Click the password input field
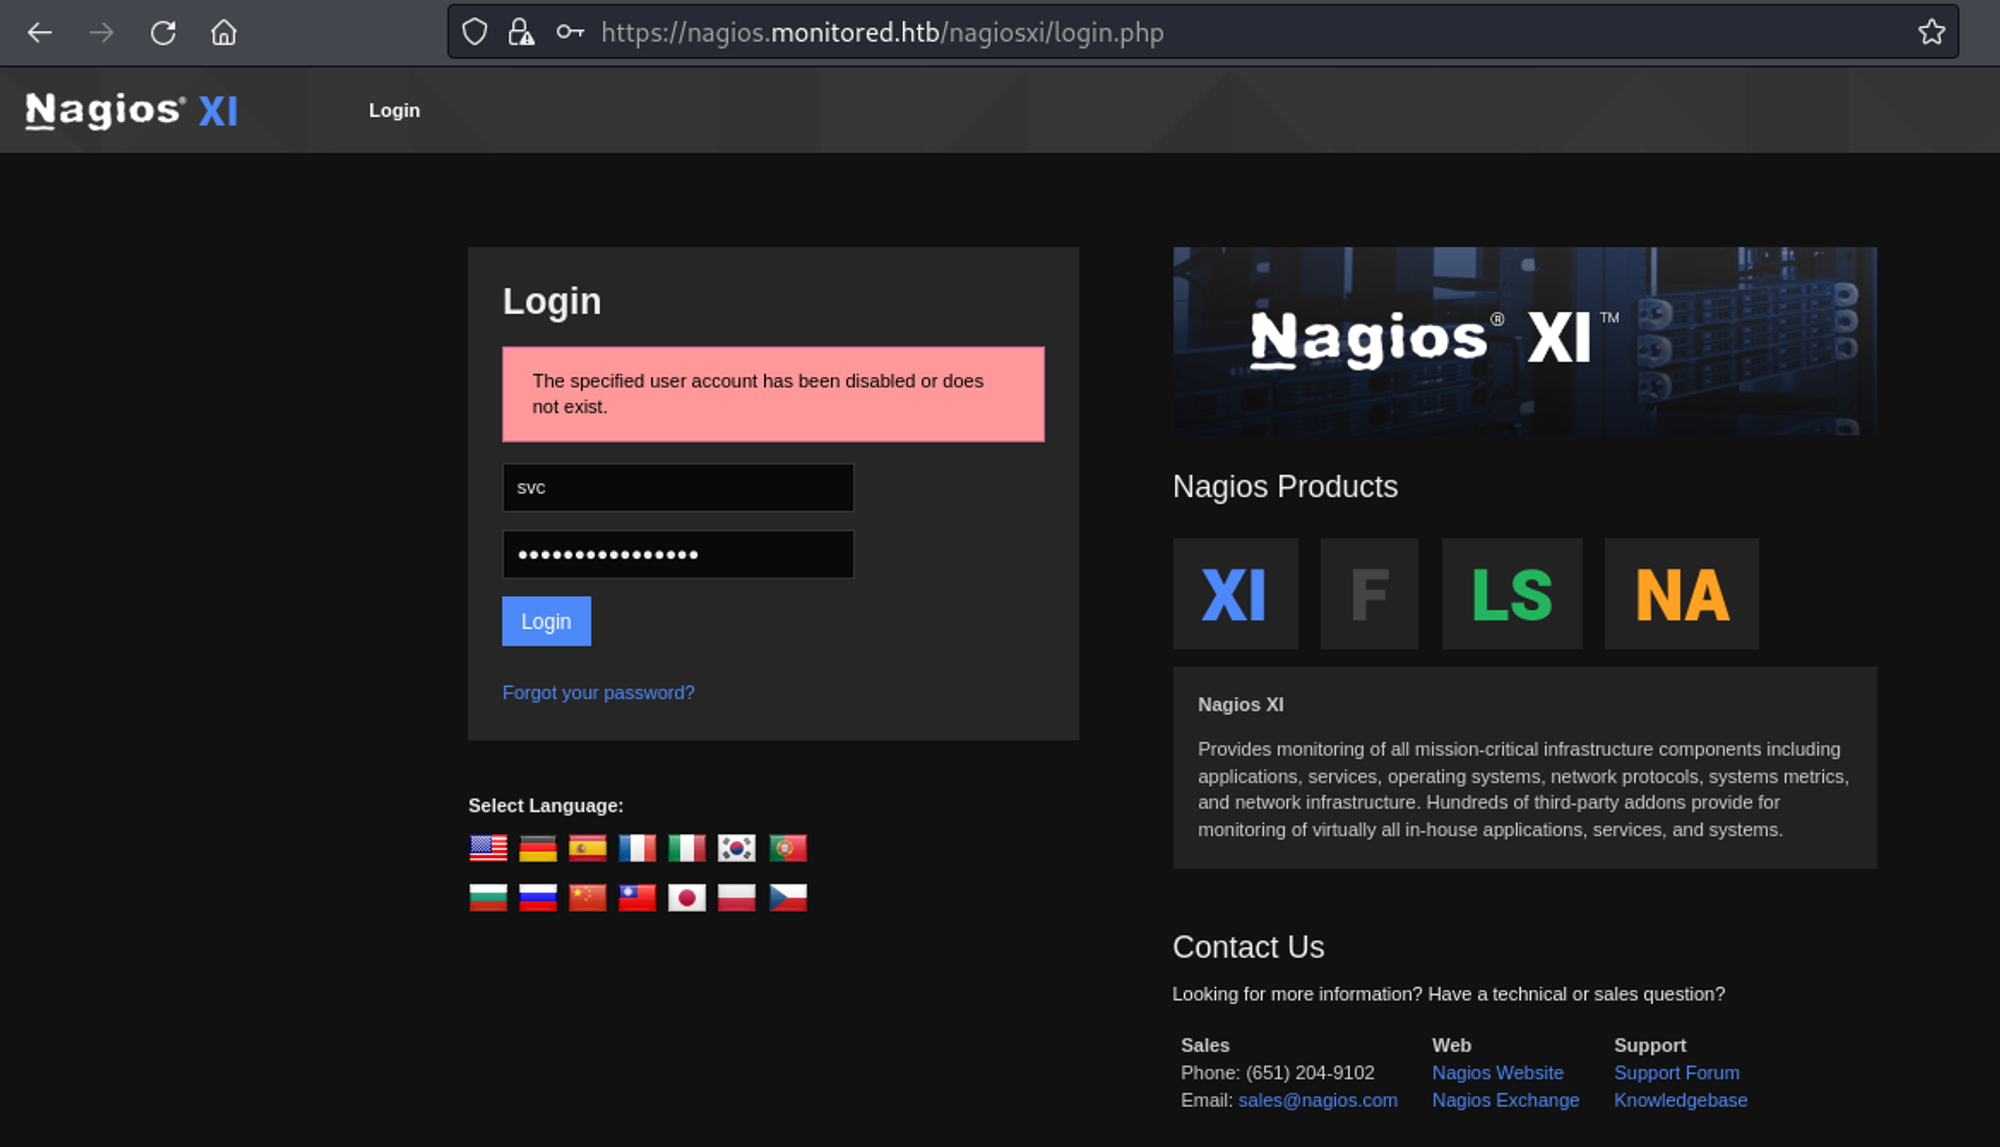 point(678,555)
